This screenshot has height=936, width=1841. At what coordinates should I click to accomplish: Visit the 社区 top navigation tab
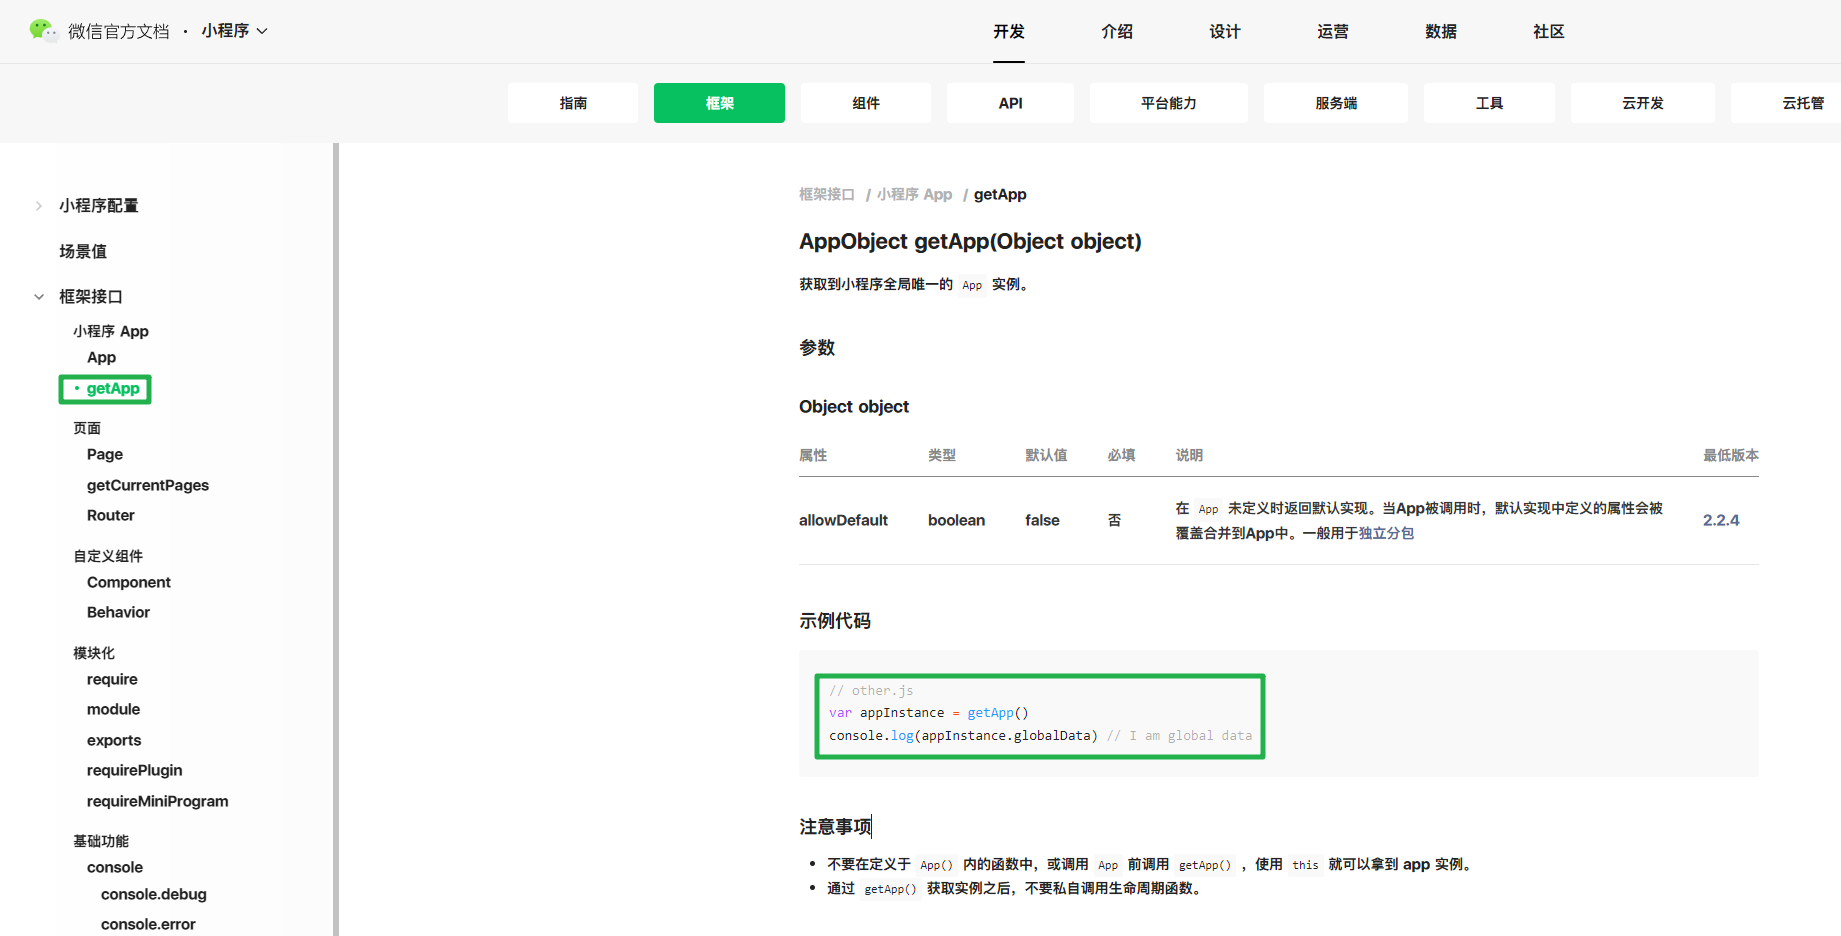click(x=1549, y=32)
